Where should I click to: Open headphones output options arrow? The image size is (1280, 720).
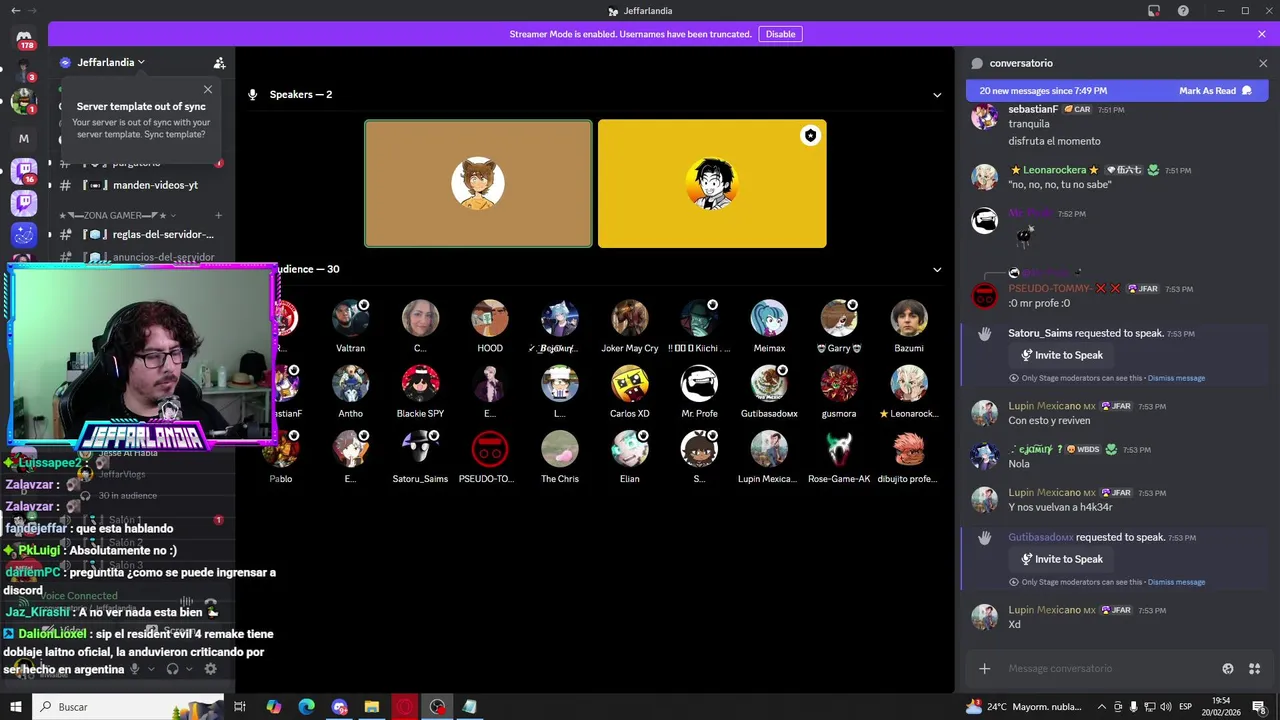pos(189,669)
